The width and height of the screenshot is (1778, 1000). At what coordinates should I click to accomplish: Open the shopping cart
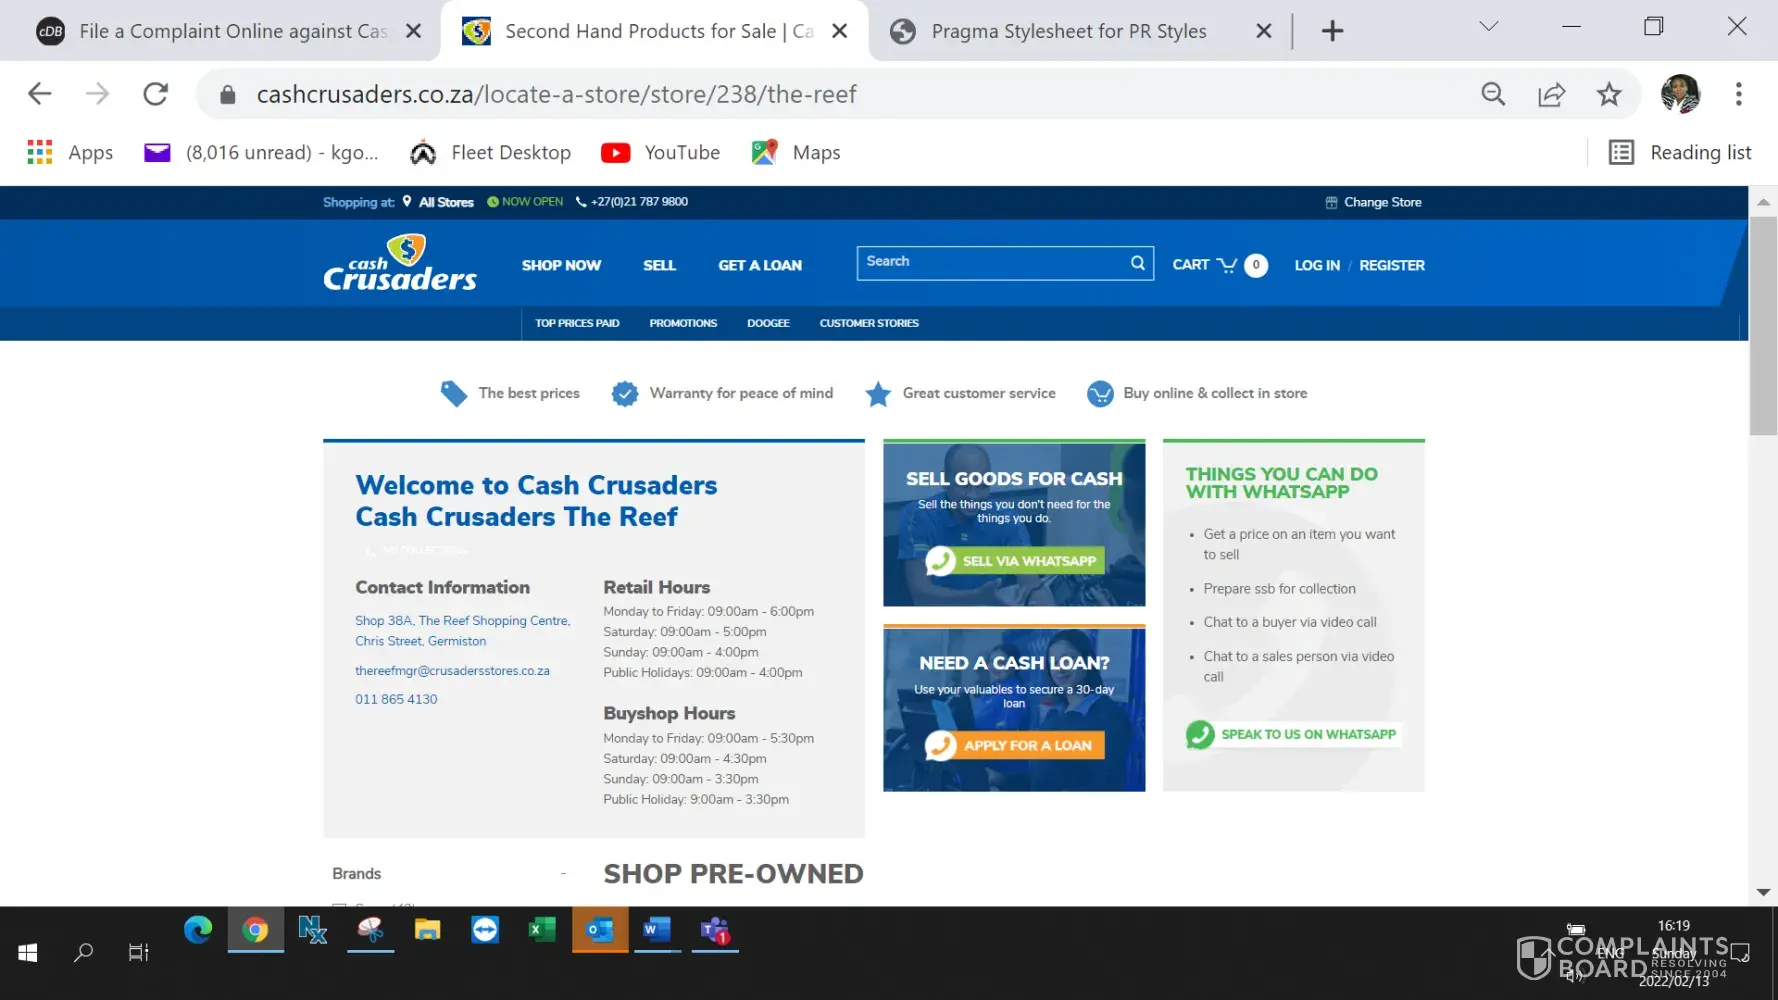tap(1220, 265)
